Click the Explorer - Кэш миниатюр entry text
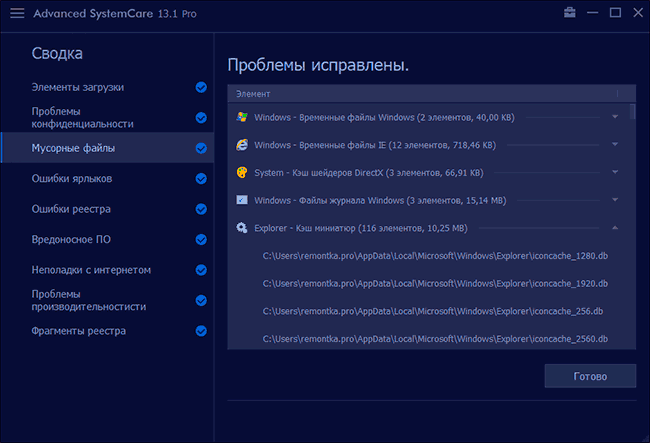The width and height of the screenshot is (650, 443). point(361,228)
